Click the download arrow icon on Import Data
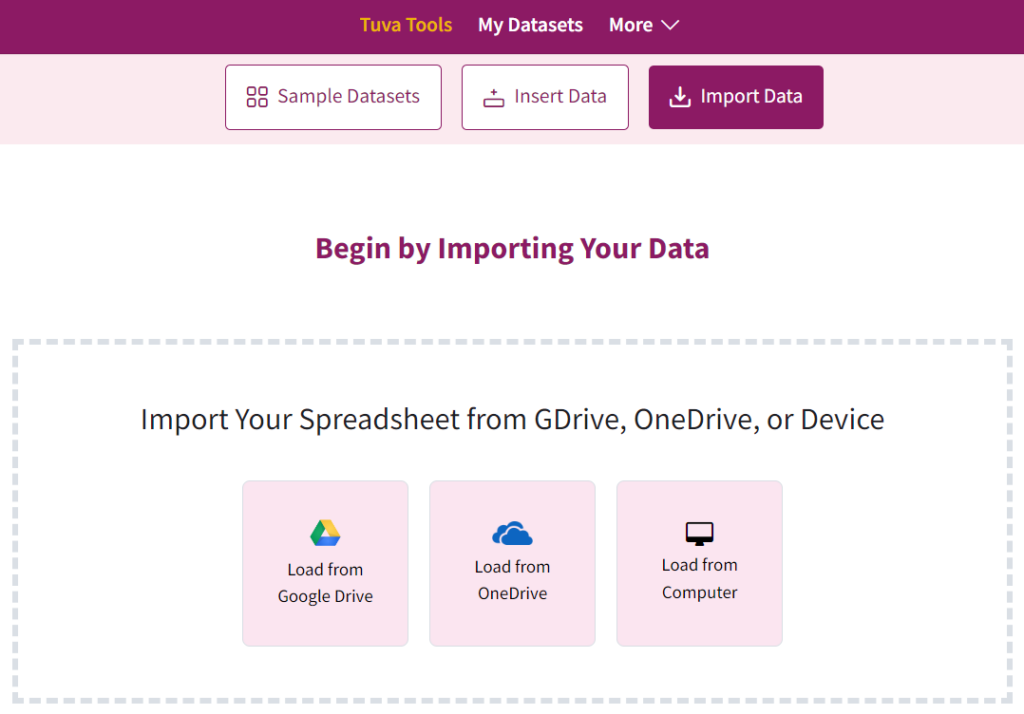 pos(680,97)
